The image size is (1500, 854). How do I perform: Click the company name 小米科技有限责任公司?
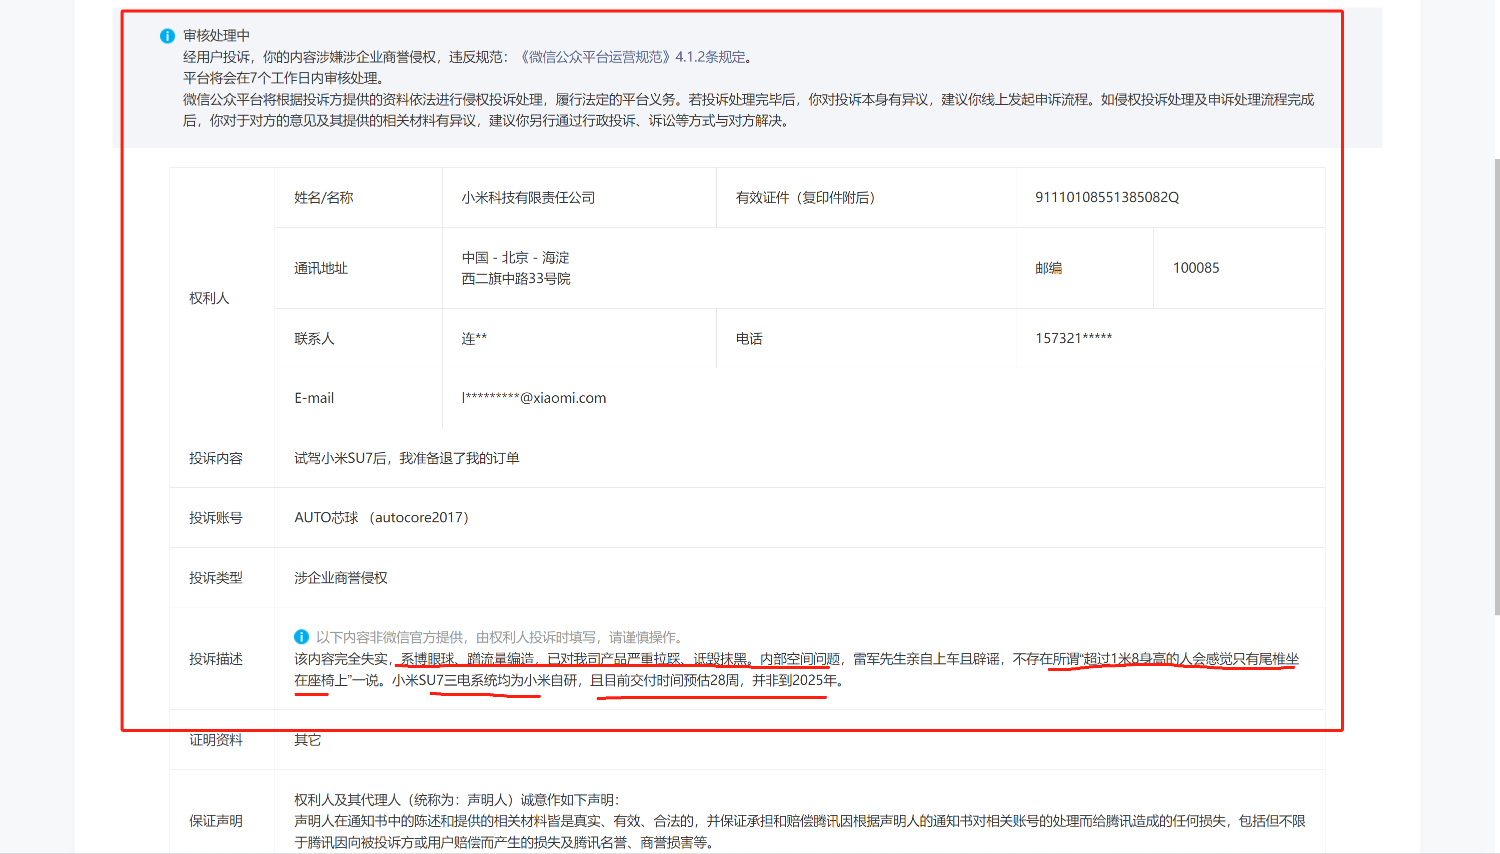(528, 198)
